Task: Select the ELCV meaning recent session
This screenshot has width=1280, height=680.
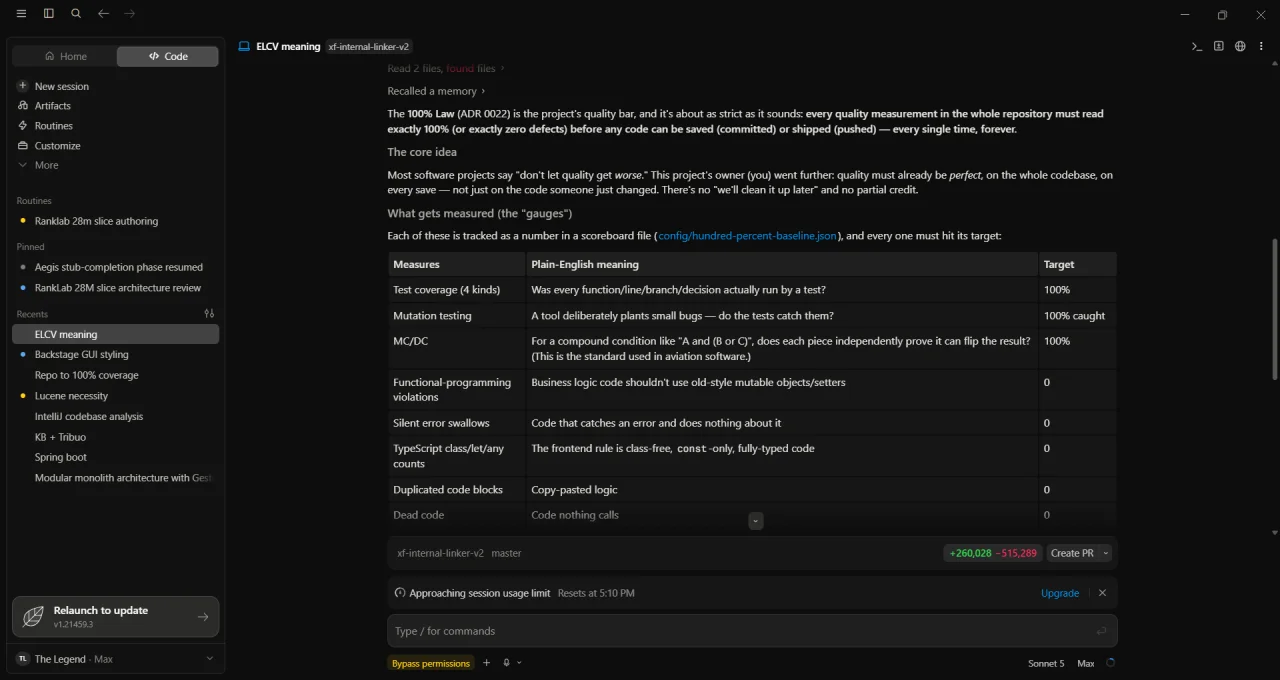Action: (x=116, y=334)
